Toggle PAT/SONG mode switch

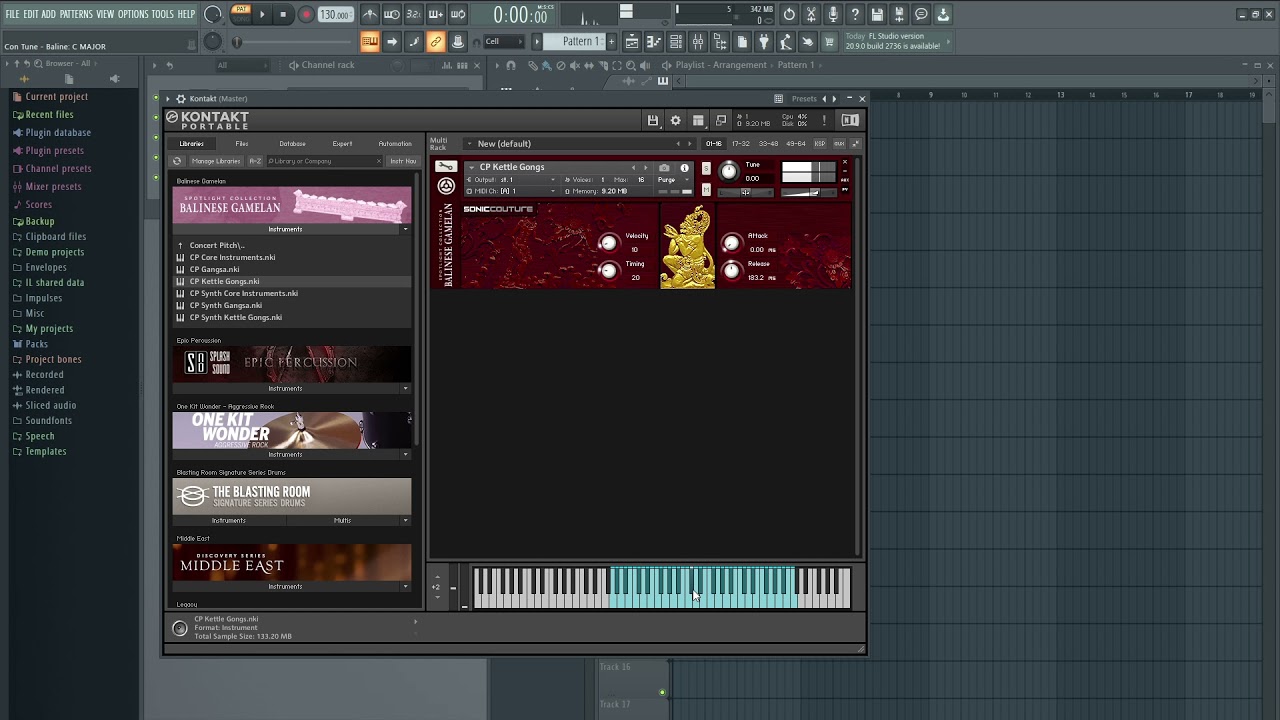241,13
